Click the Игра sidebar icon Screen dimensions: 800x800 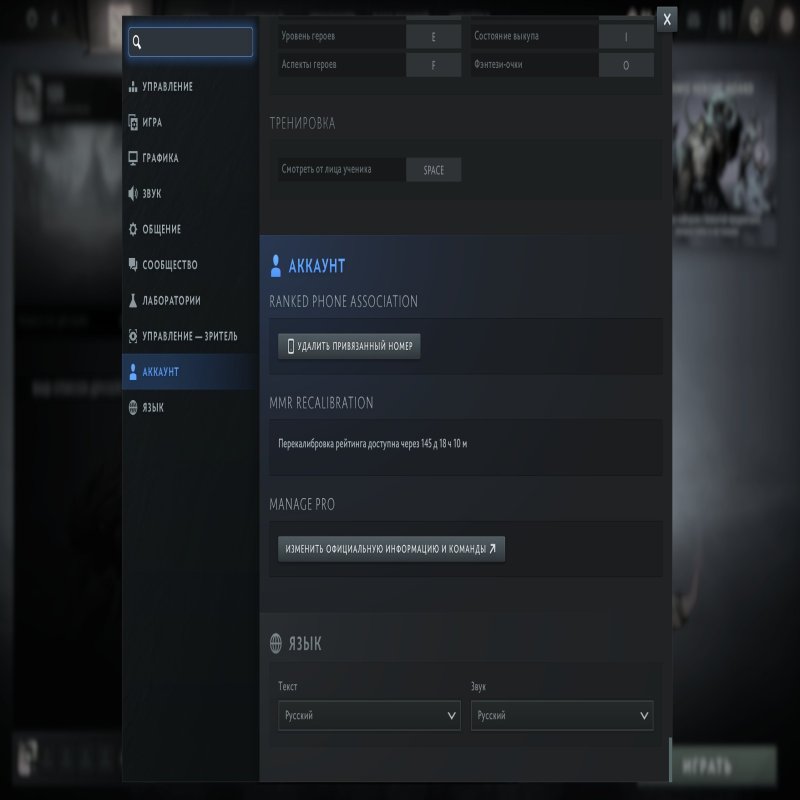coord(133,122)
